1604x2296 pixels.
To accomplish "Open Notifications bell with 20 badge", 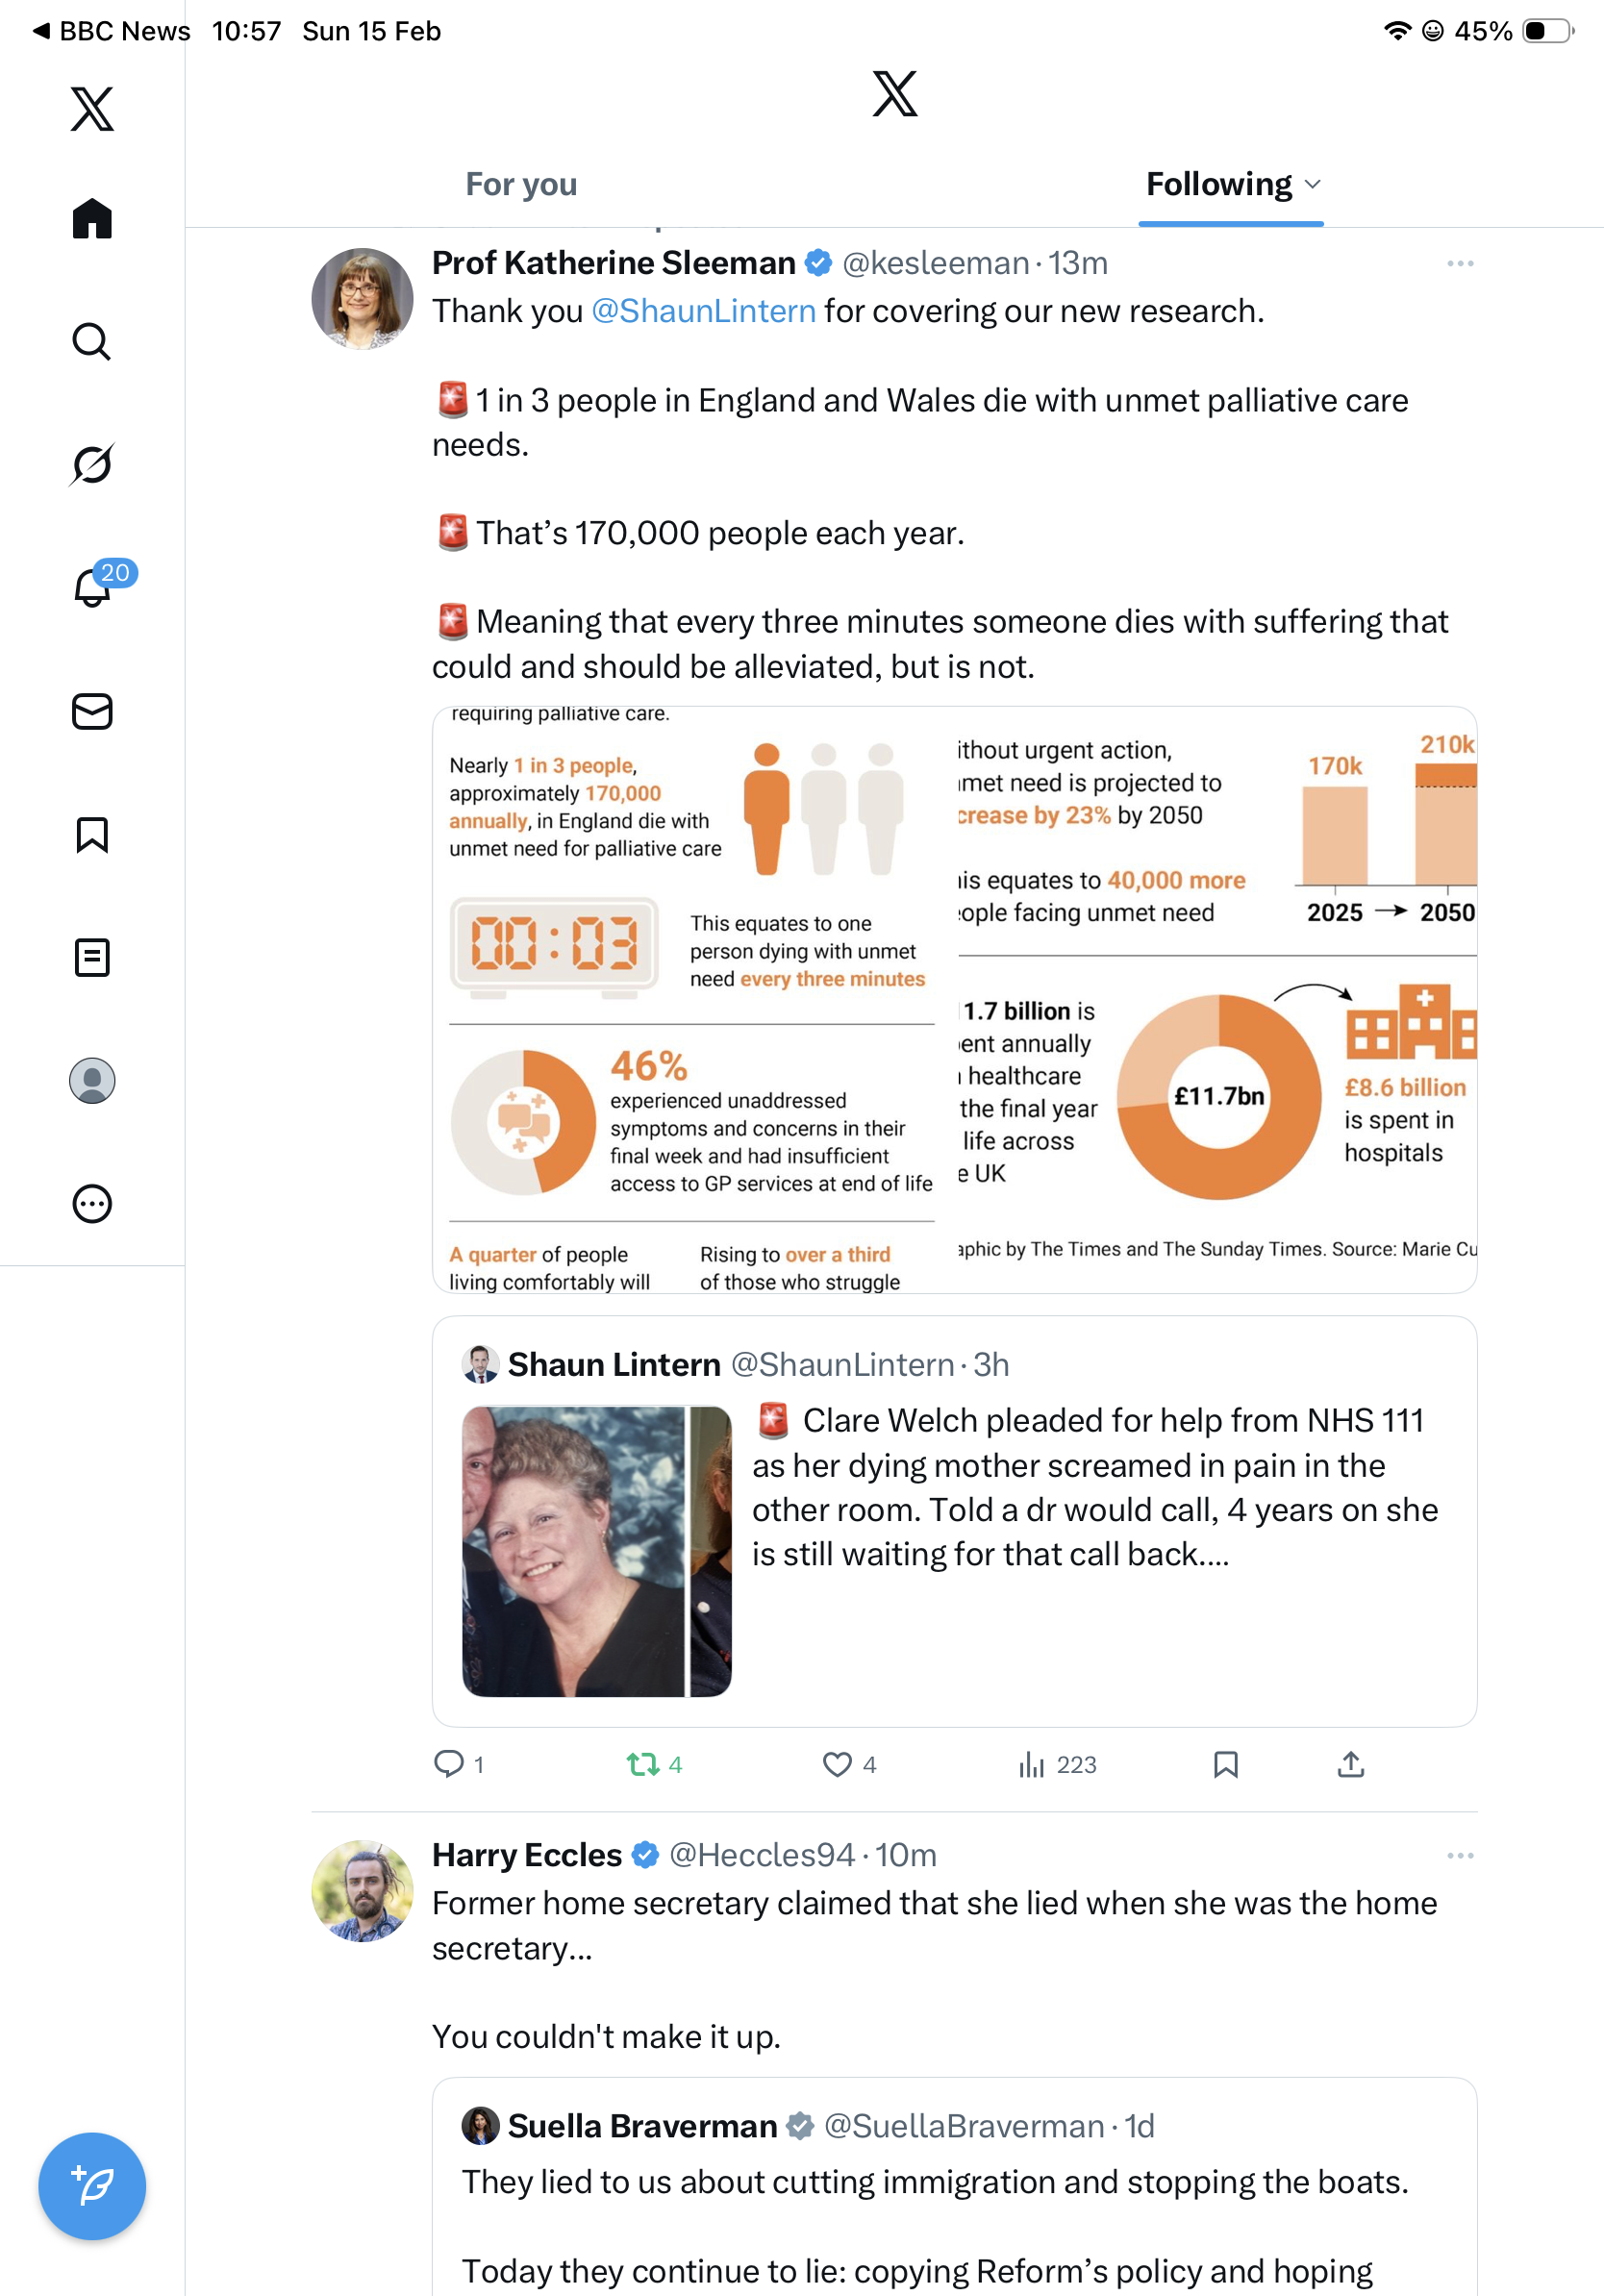I will tap(93, 587).
